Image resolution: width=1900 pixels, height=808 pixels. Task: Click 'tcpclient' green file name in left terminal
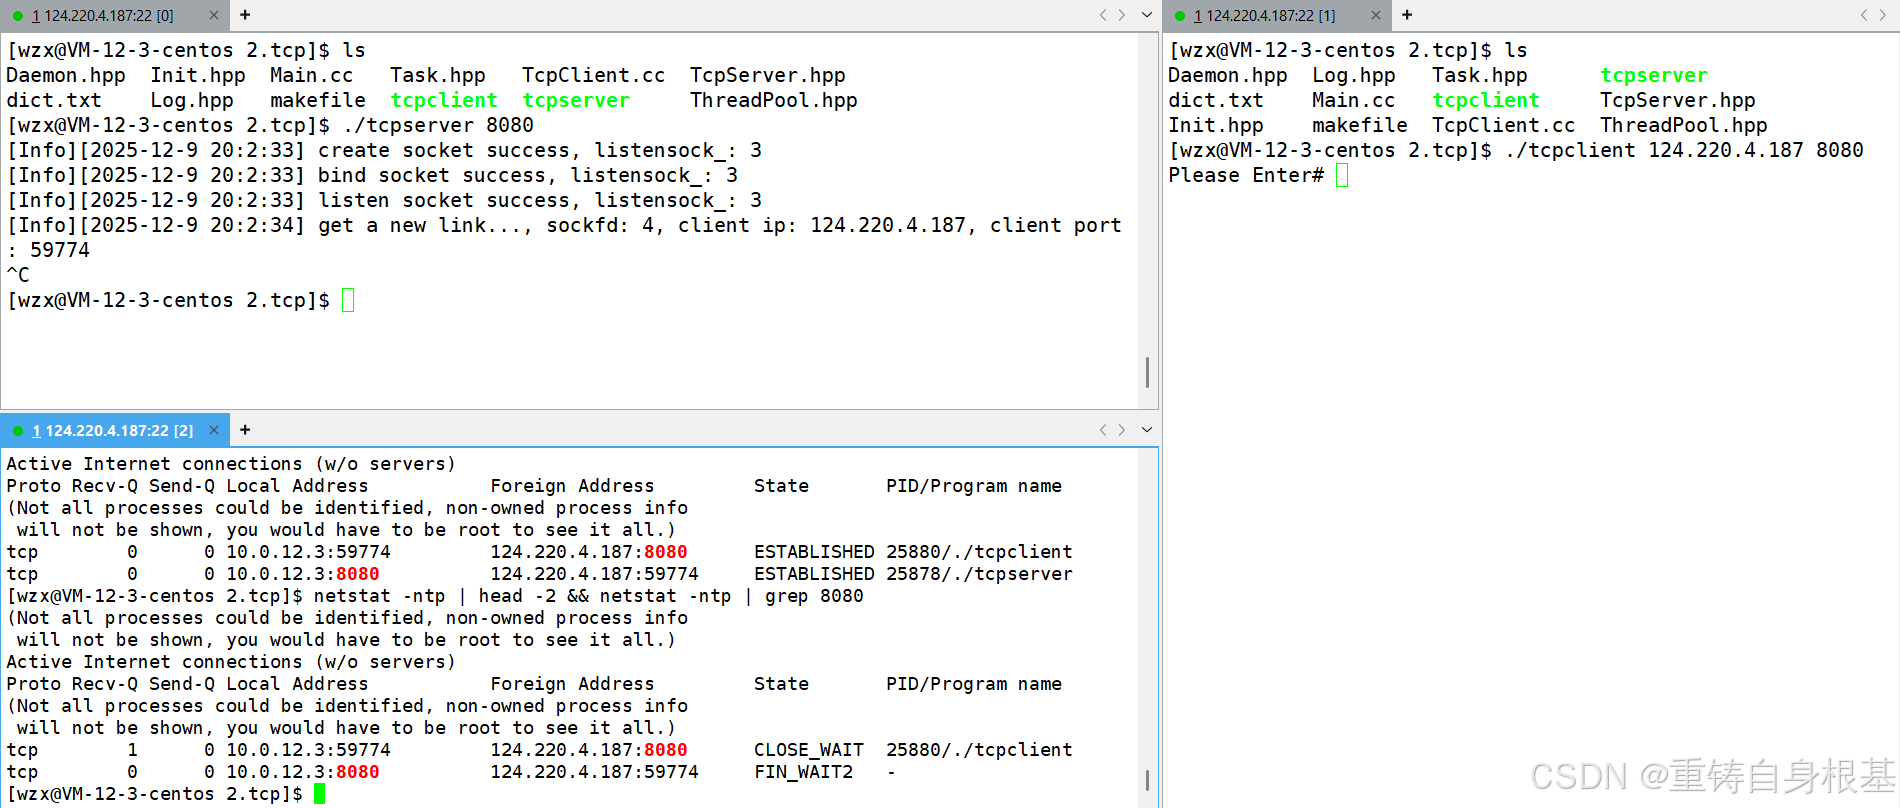click(444, 100)
